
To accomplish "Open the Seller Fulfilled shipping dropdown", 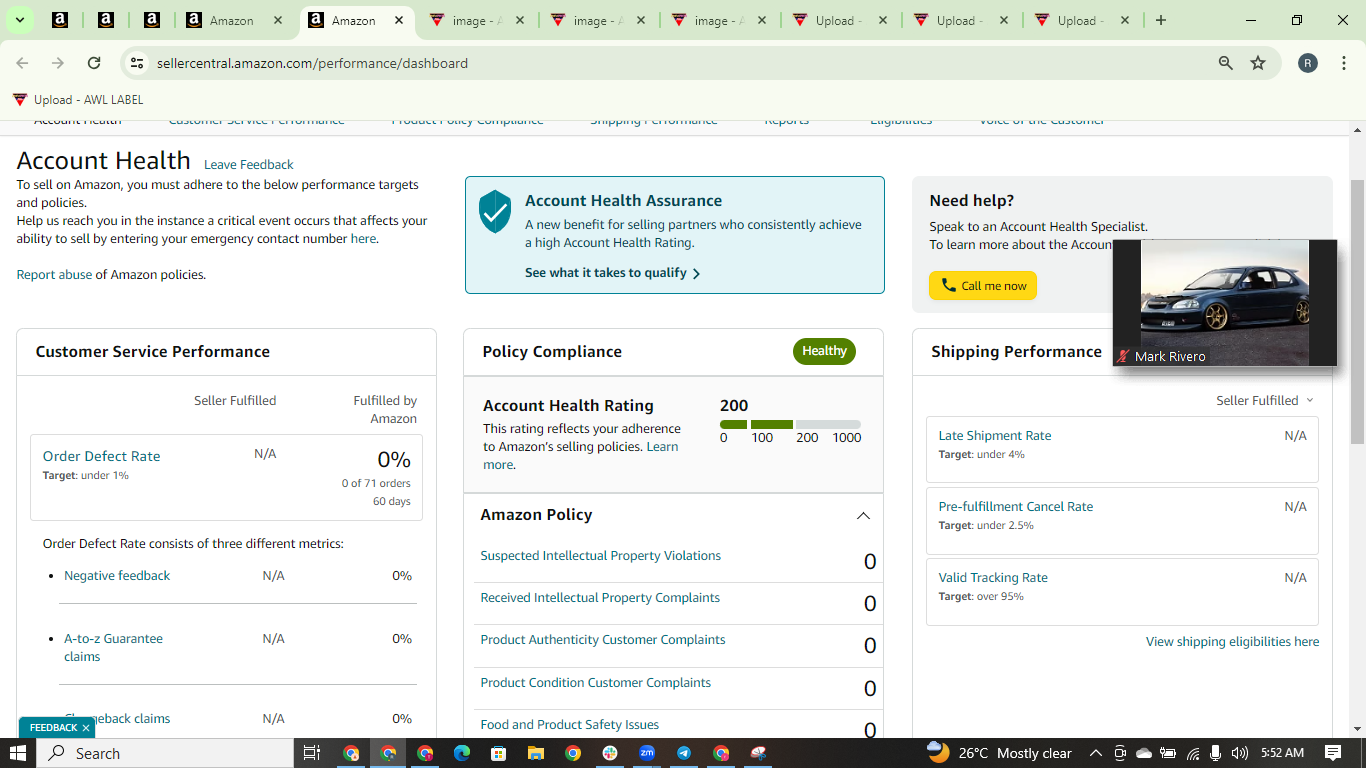I will pos(1265,401).
